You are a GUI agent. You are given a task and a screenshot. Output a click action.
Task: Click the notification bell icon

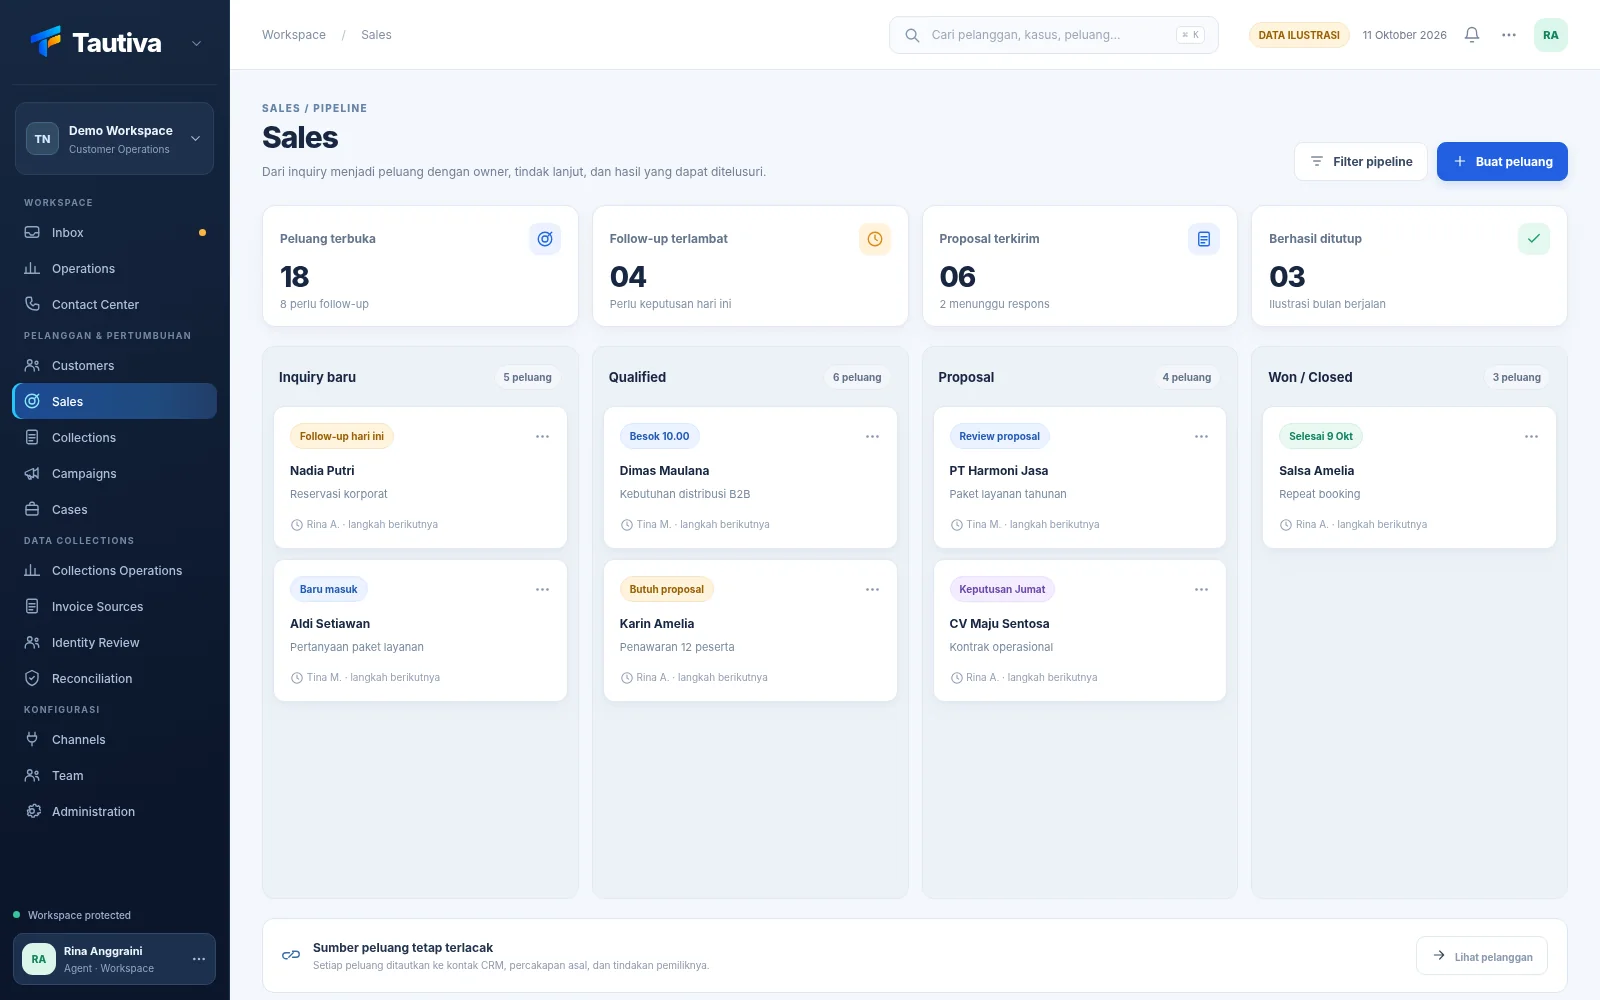(x=1472, y=35)
